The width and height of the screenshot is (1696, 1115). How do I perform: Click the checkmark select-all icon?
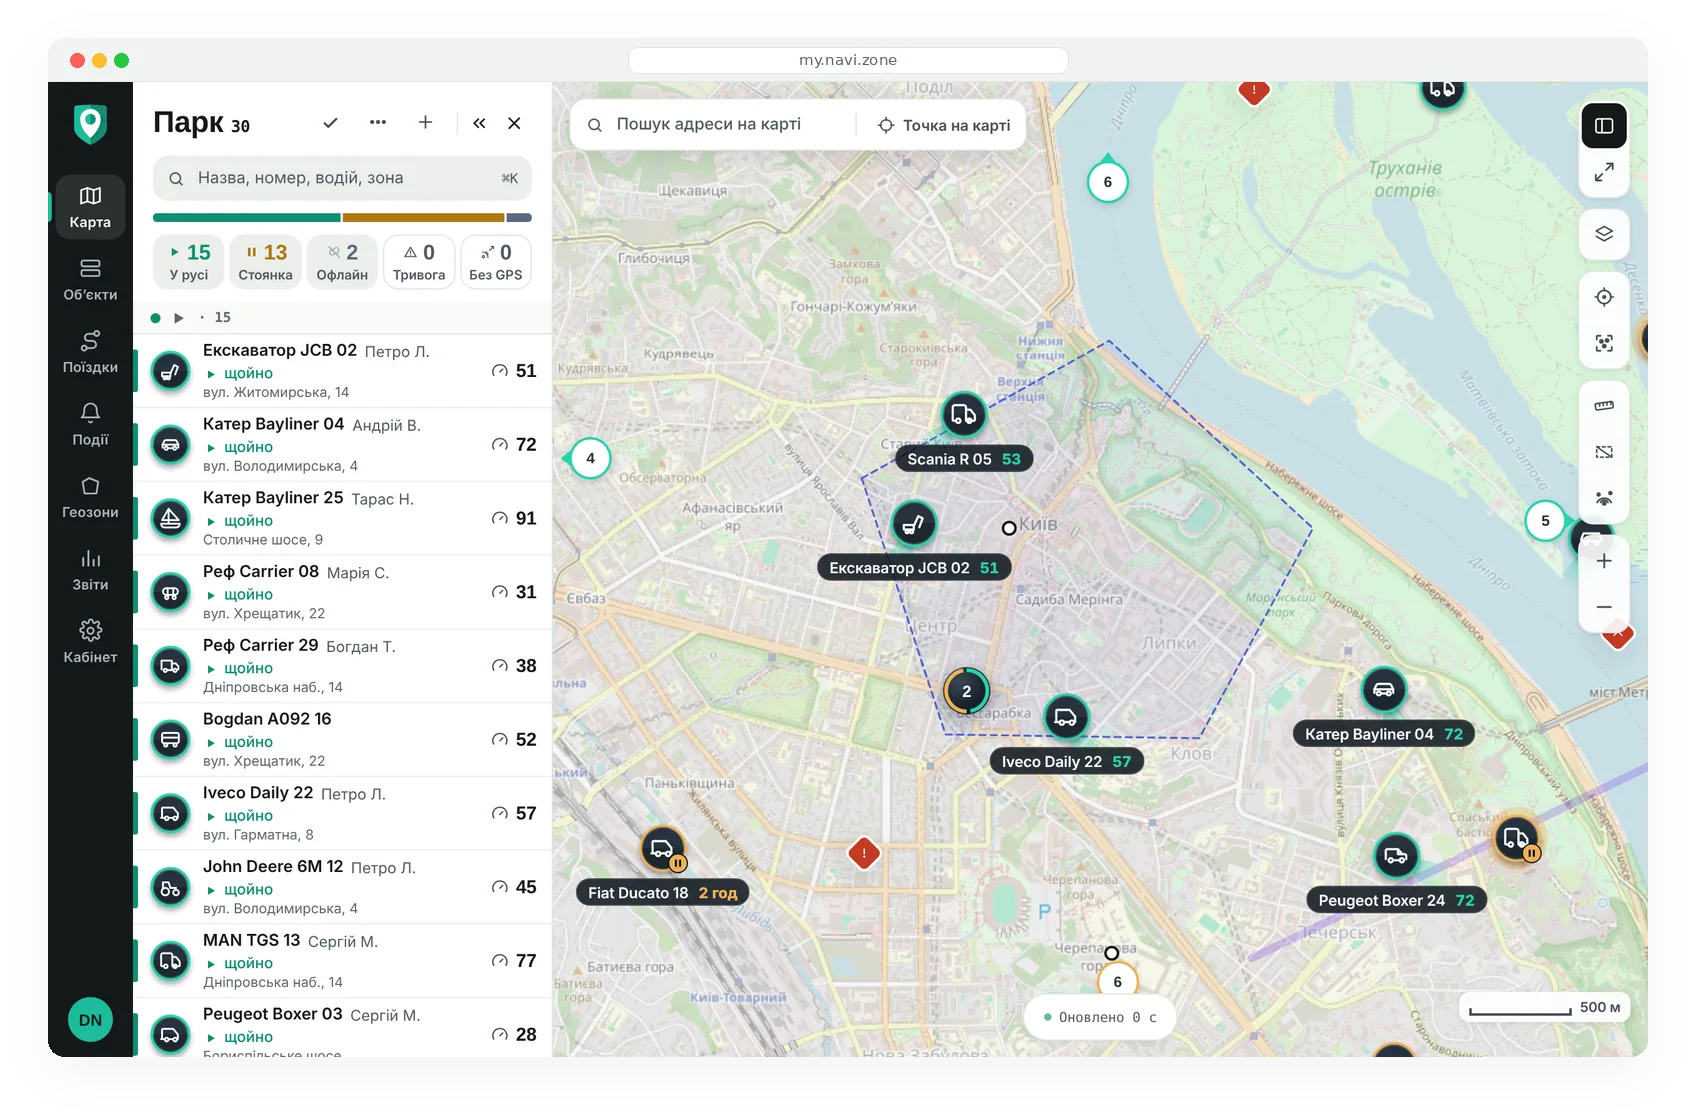point(330,123)
